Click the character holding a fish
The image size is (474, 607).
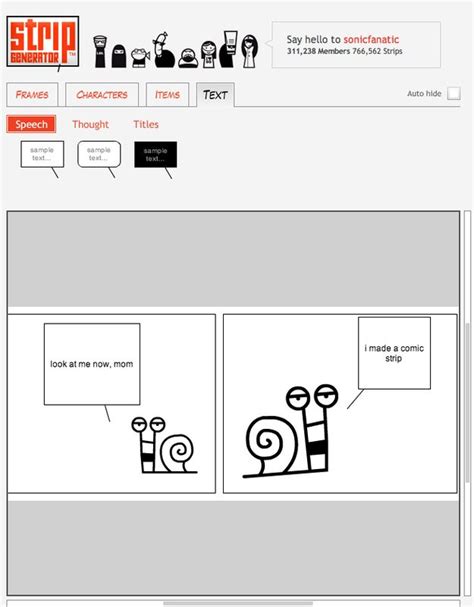pos(140,57)
